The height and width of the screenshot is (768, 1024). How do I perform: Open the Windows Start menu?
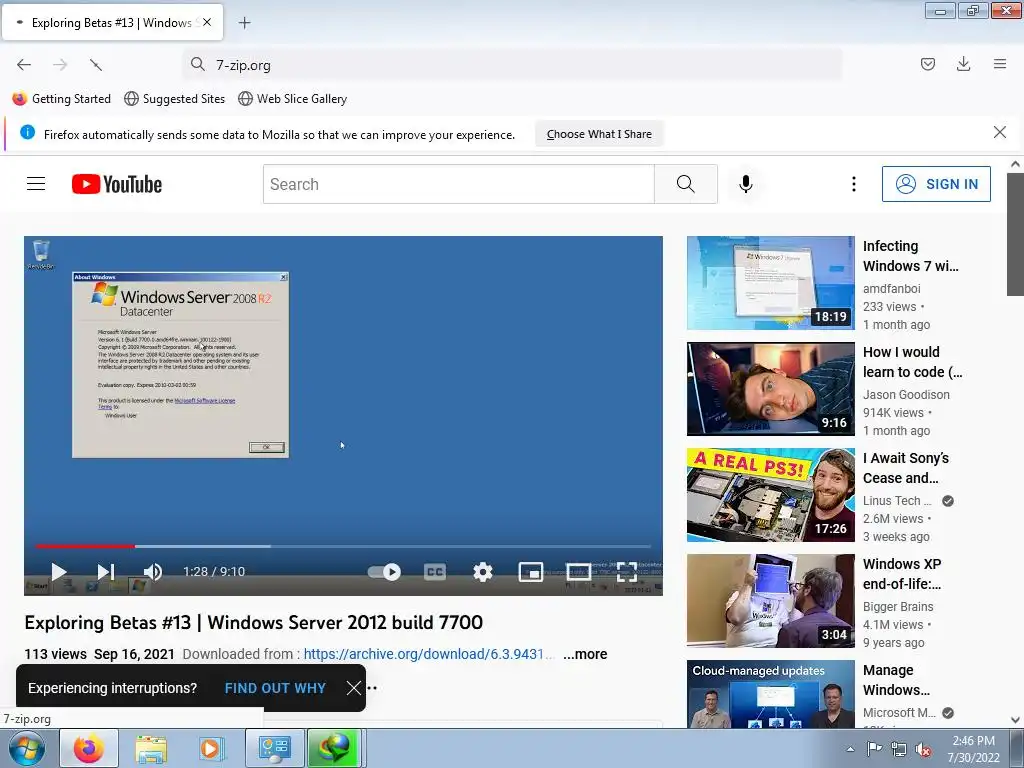[27, 748]
